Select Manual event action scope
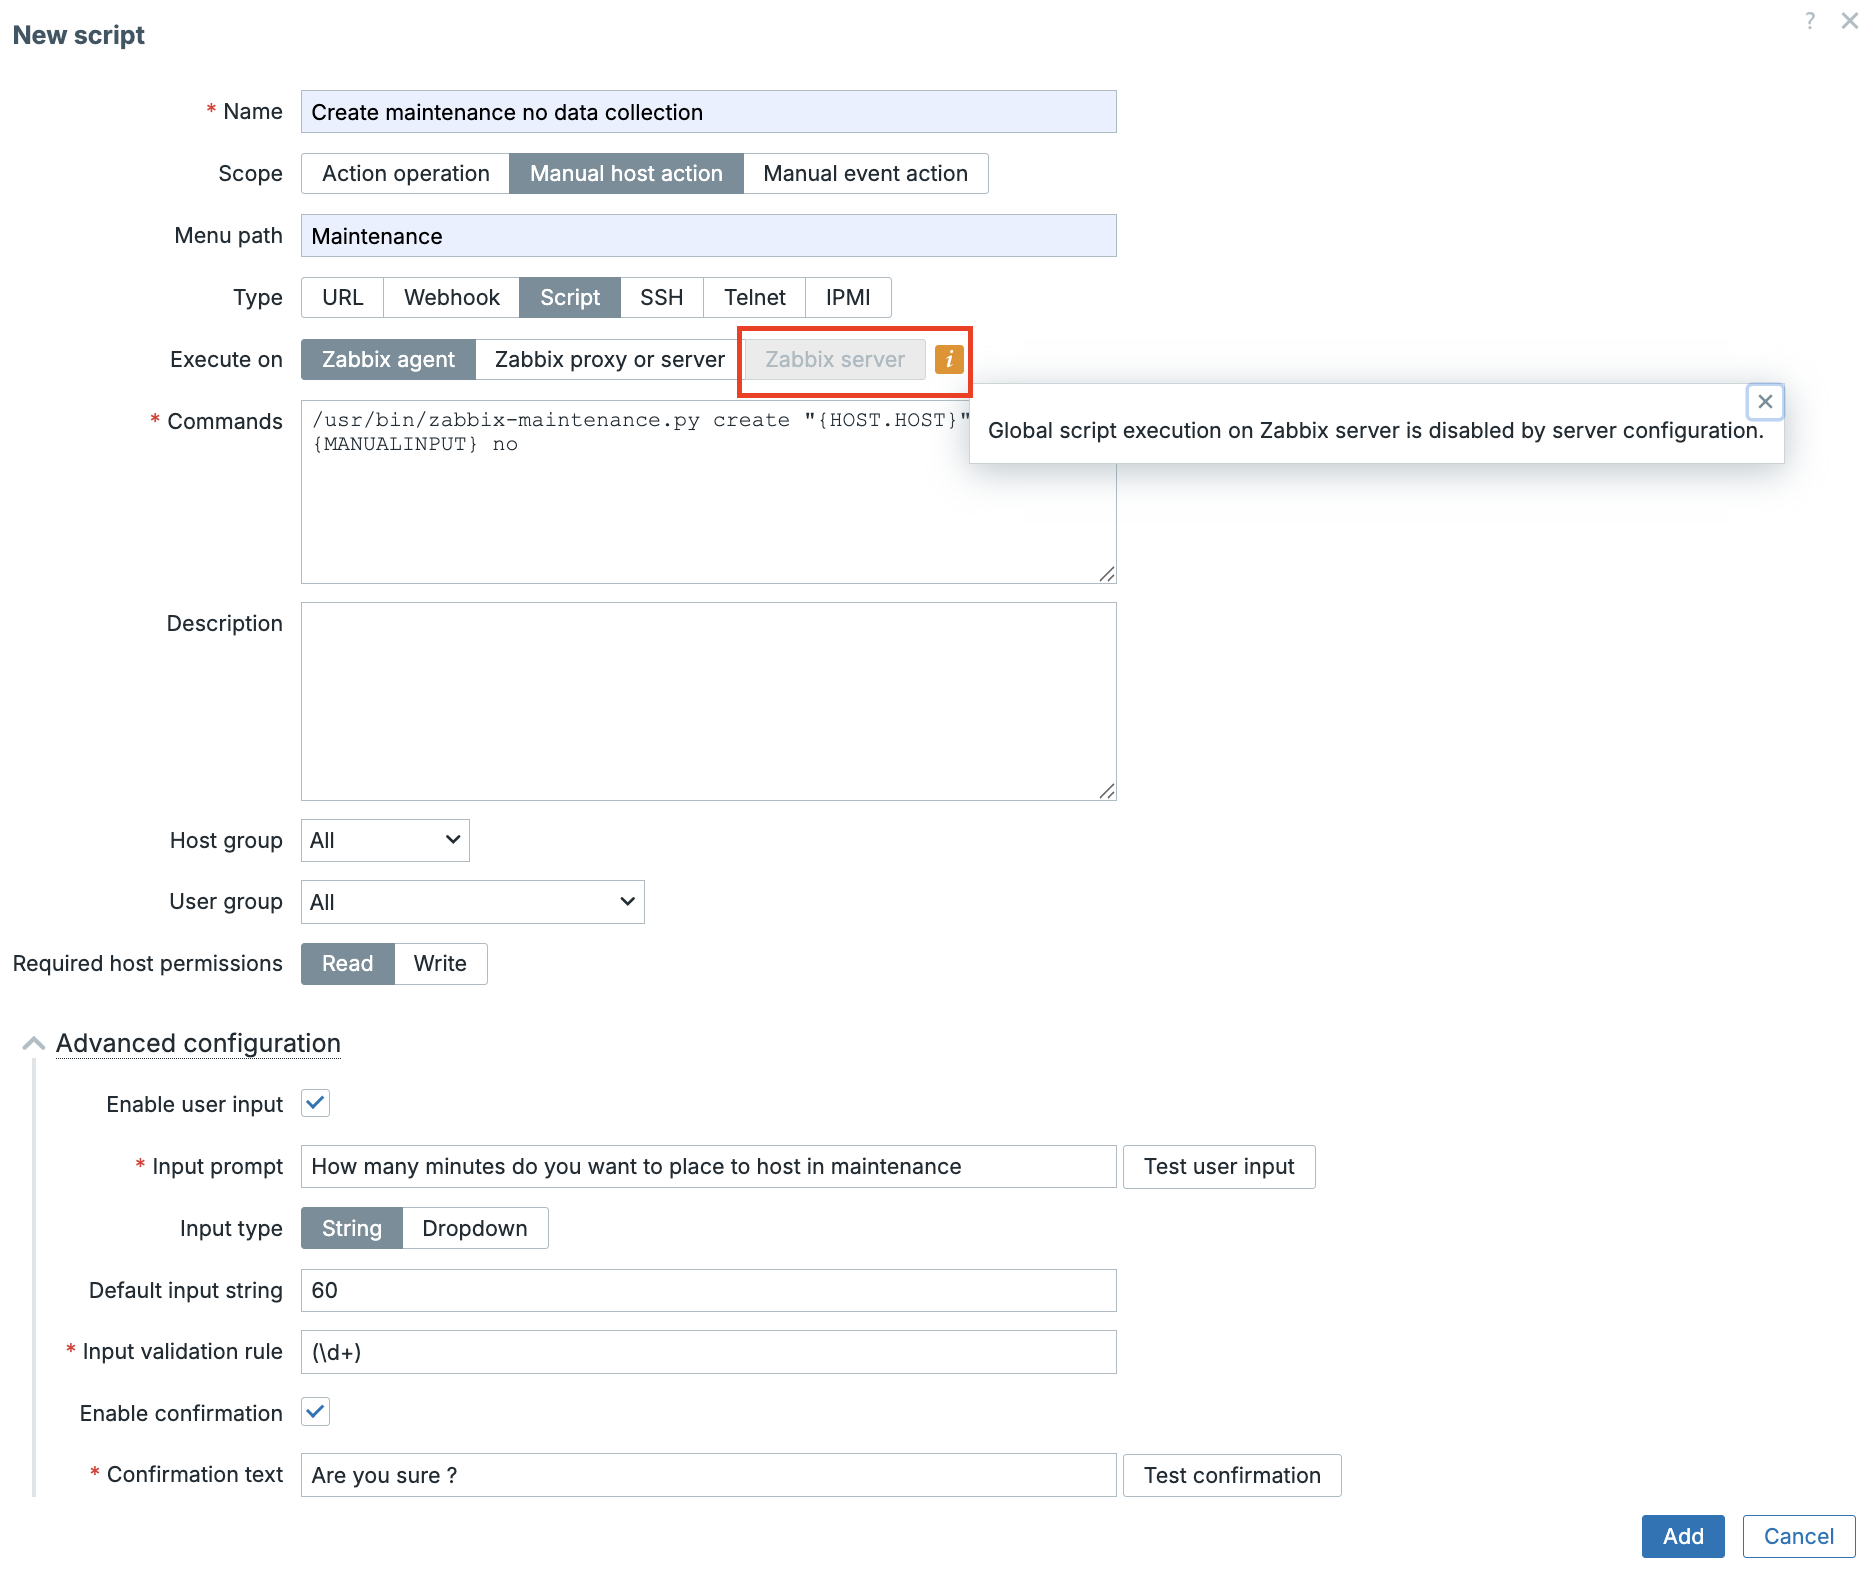The height and width of the screenshot is (1576, 1874). pyautogui.click(x=865, y=174)
